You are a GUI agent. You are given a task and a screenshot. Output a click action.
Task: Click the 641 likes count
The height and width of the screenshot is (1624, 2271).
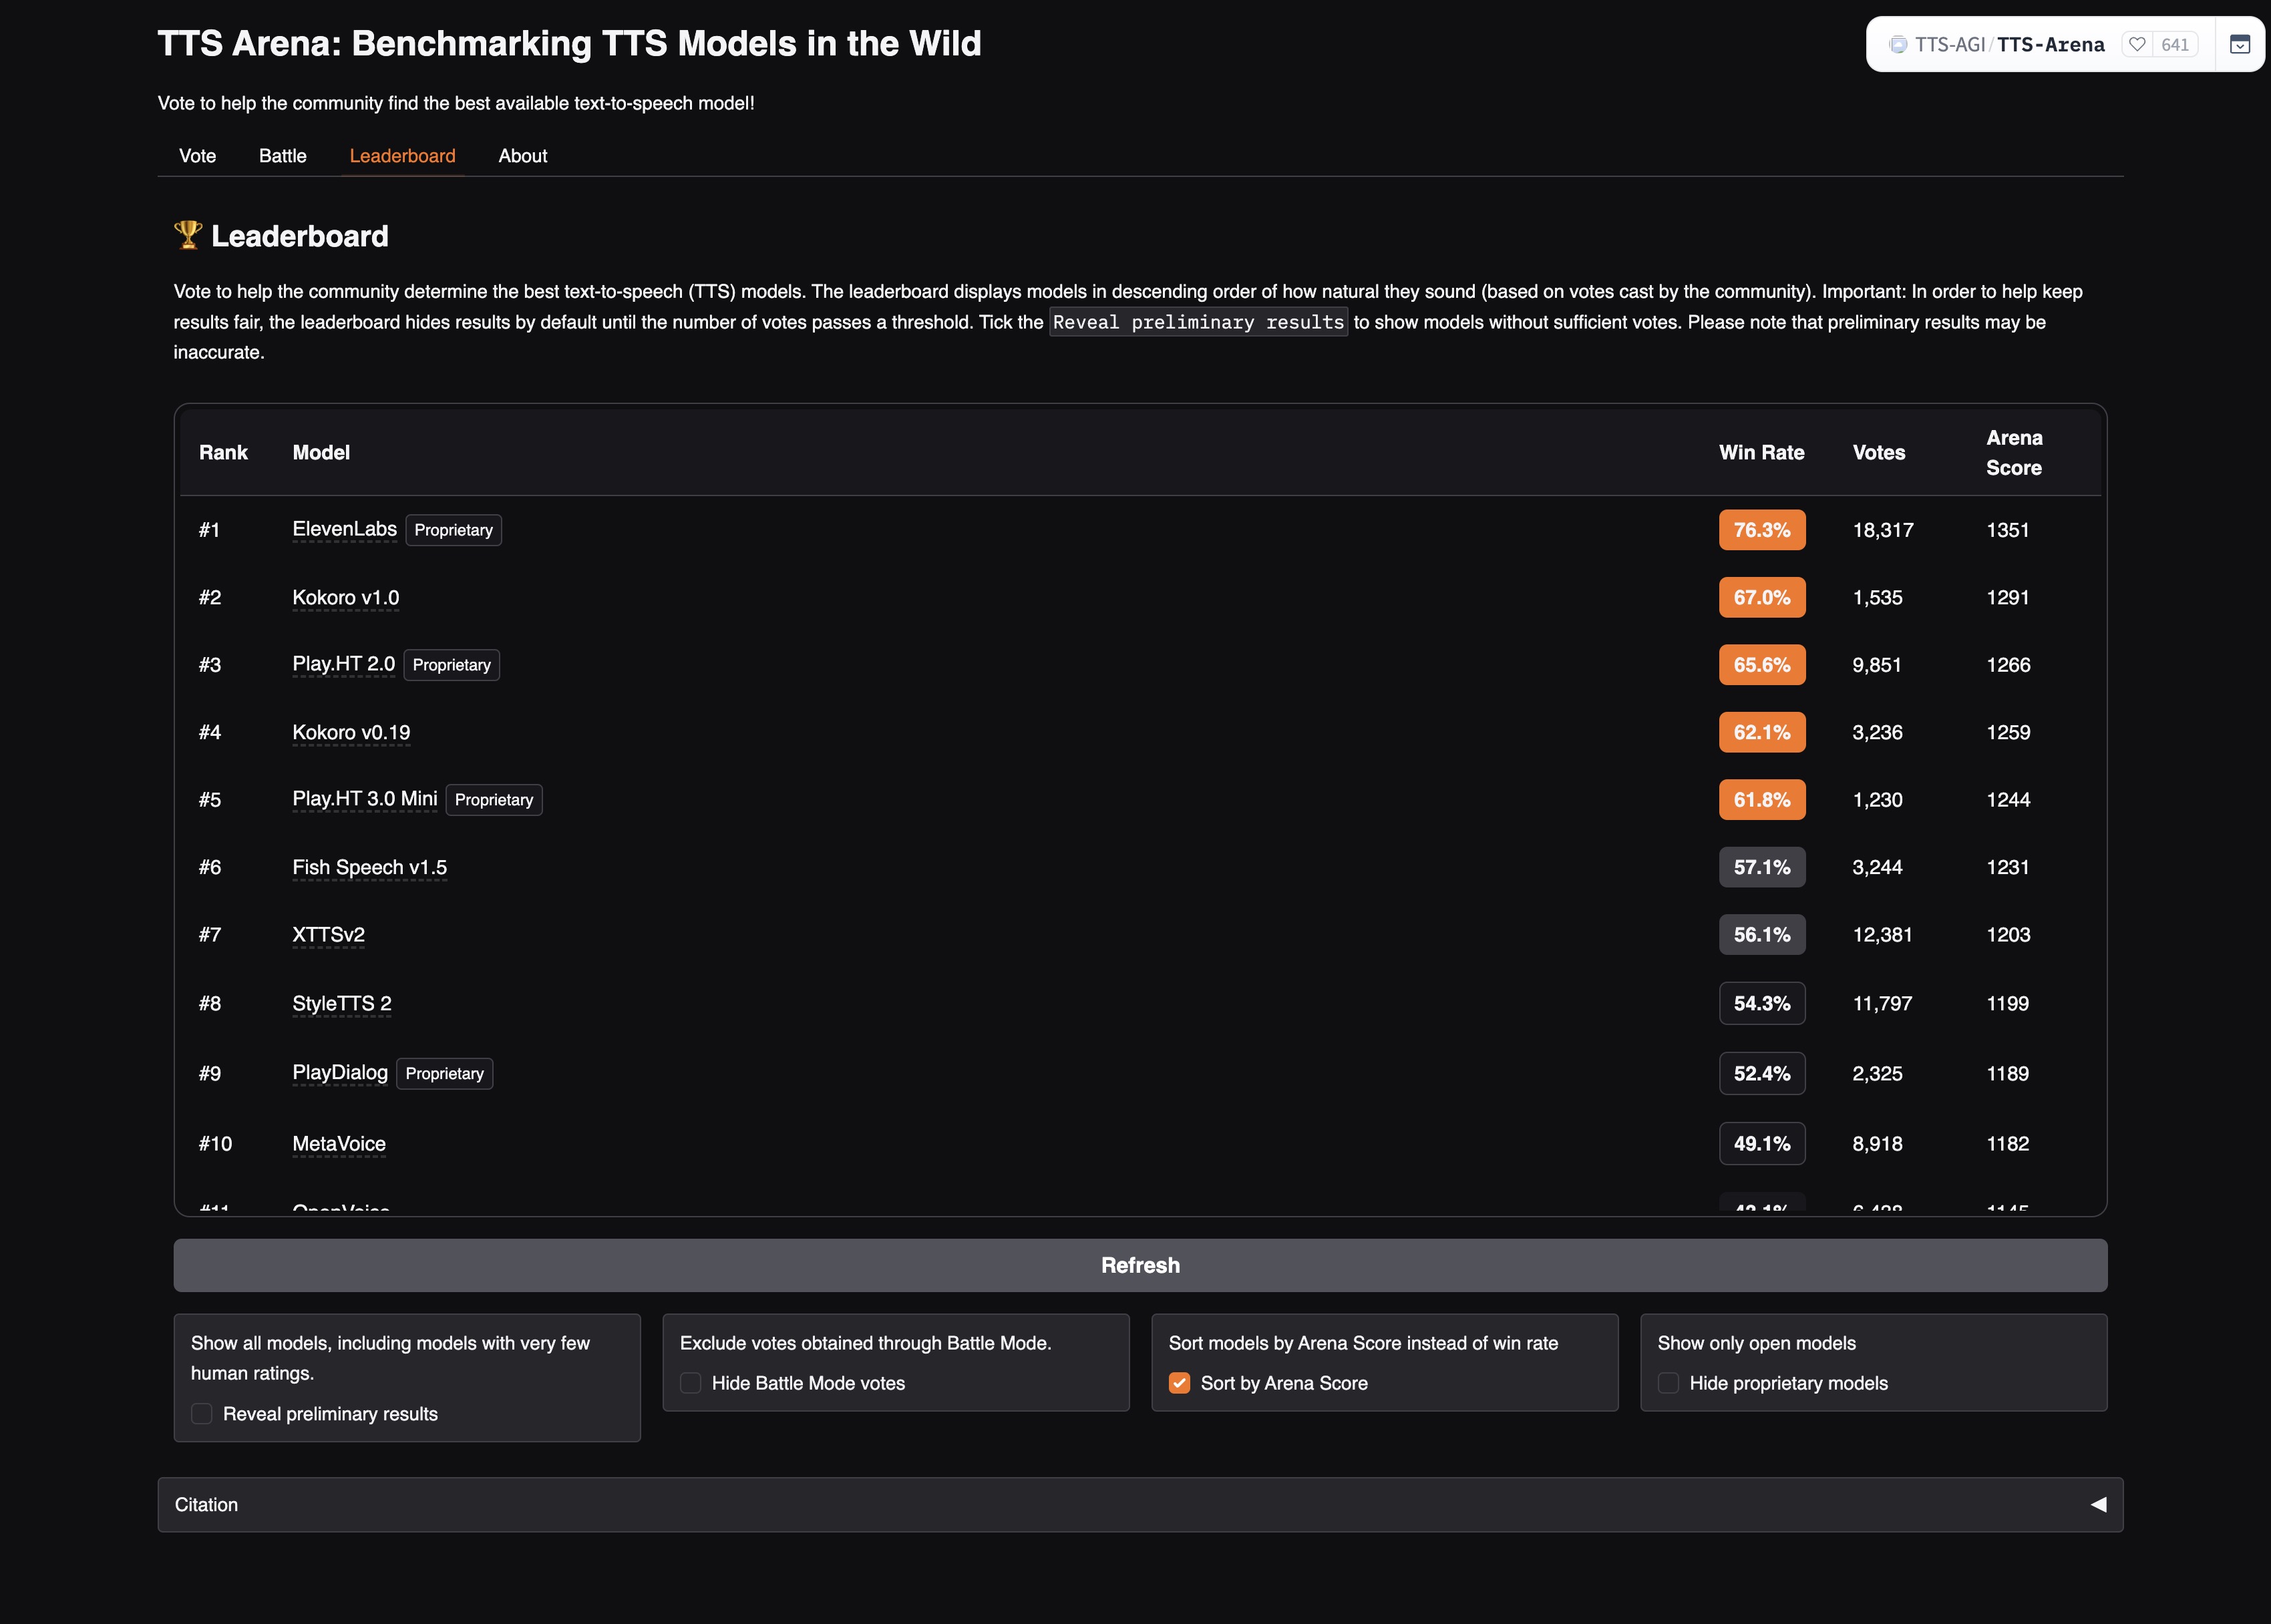pyautogui.click(x=2174, y=44)
